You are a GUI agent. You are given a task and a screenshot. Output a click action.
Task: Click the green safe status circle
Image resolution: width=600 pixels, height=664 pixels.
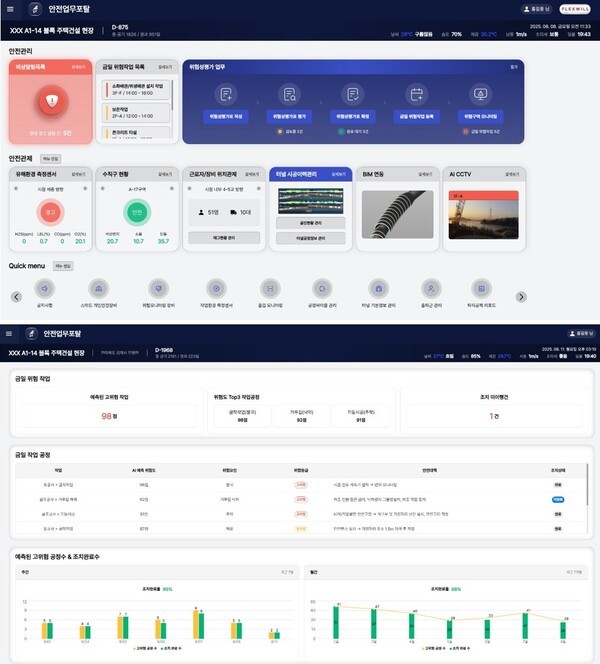(x=137, y=212)
